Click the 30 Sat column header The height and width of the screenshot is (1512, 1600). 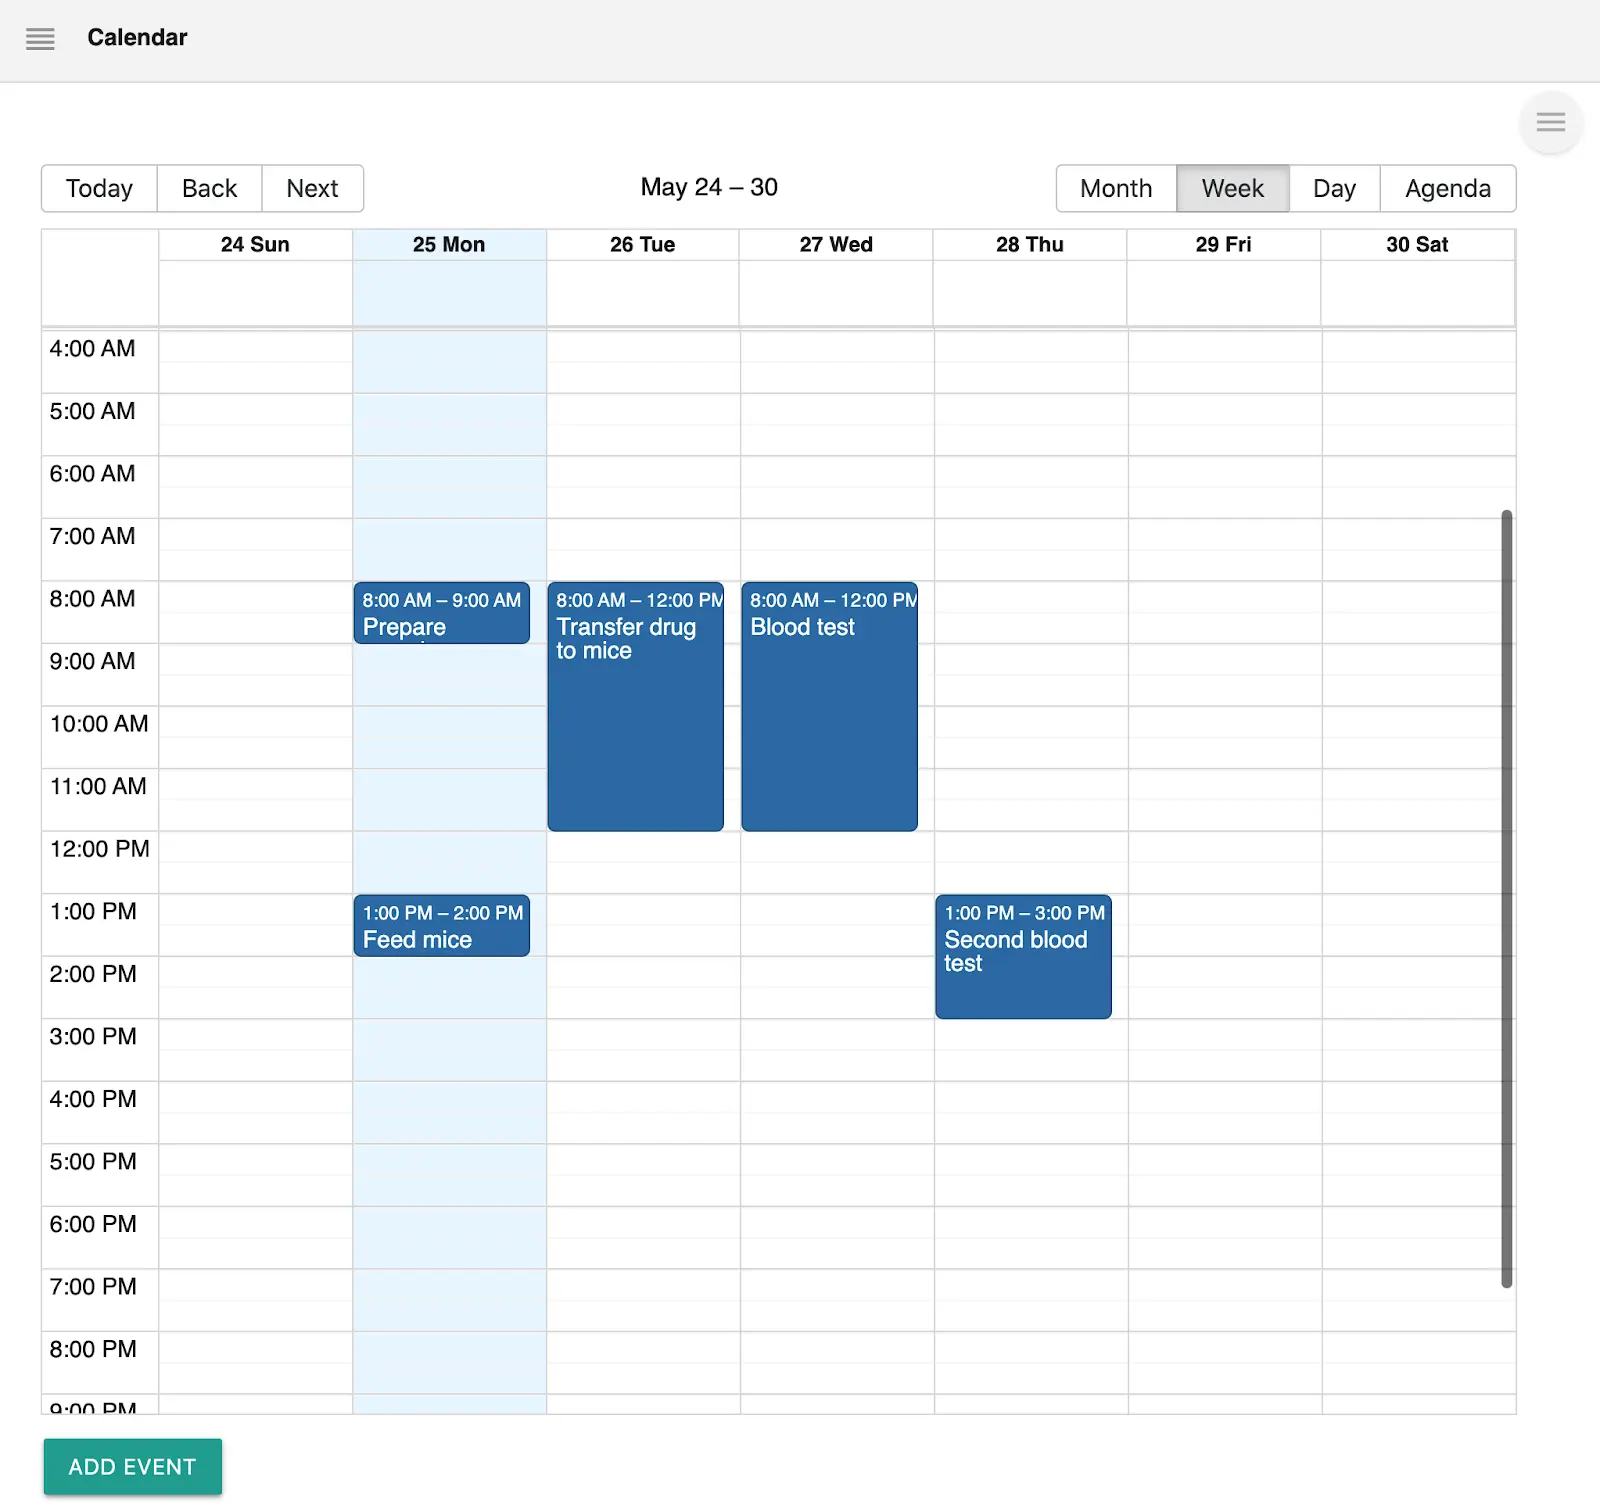(1417, 245)
